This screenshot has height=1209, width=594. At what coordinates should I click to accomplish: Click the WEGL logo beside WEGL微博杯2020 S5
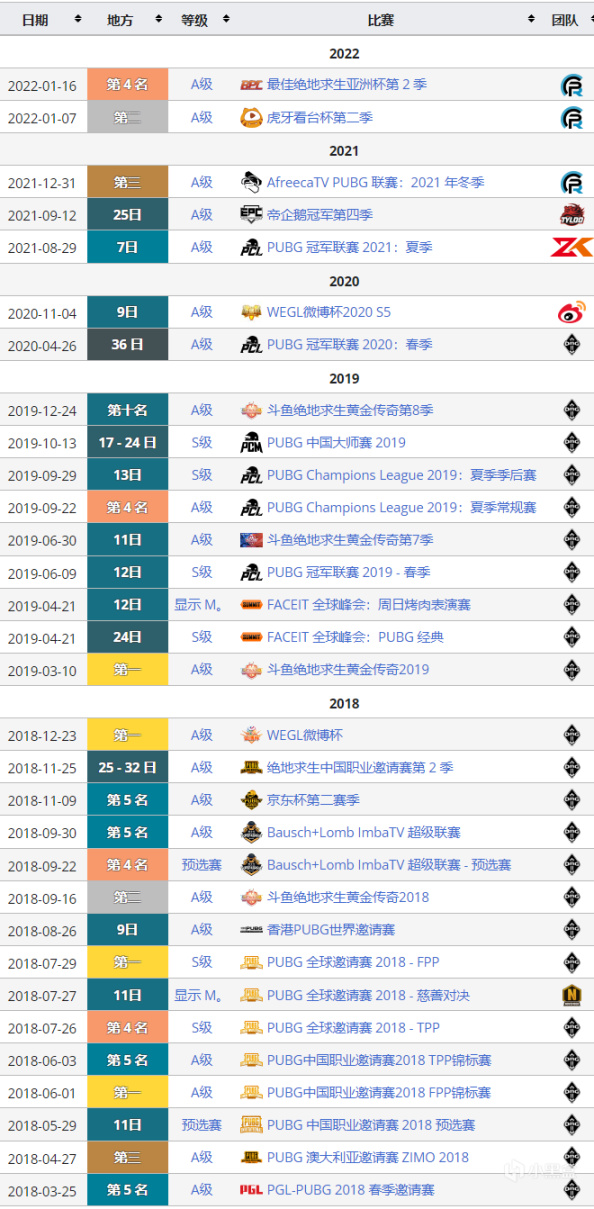[252, 312]
